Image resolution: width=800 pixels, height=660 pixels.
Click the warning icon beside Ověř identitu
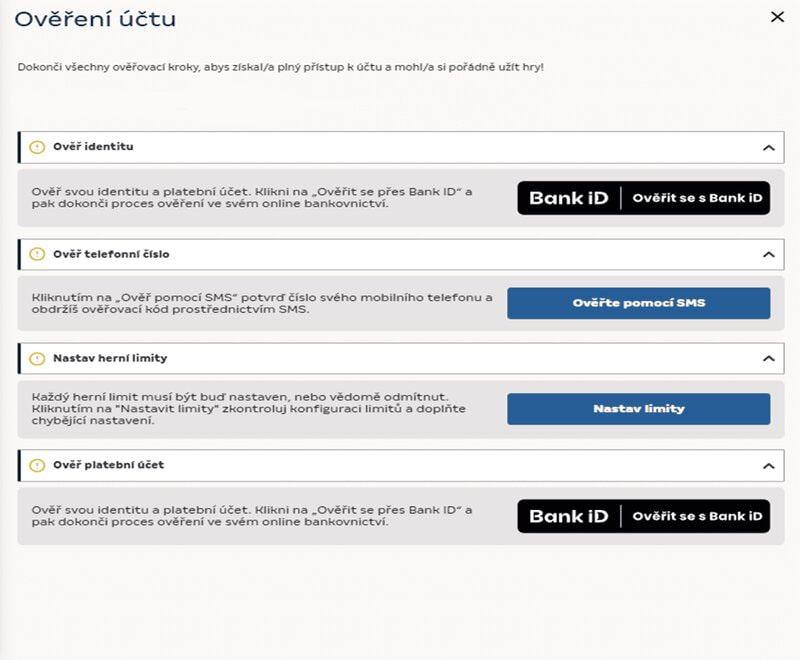click(x=38, y=147)
